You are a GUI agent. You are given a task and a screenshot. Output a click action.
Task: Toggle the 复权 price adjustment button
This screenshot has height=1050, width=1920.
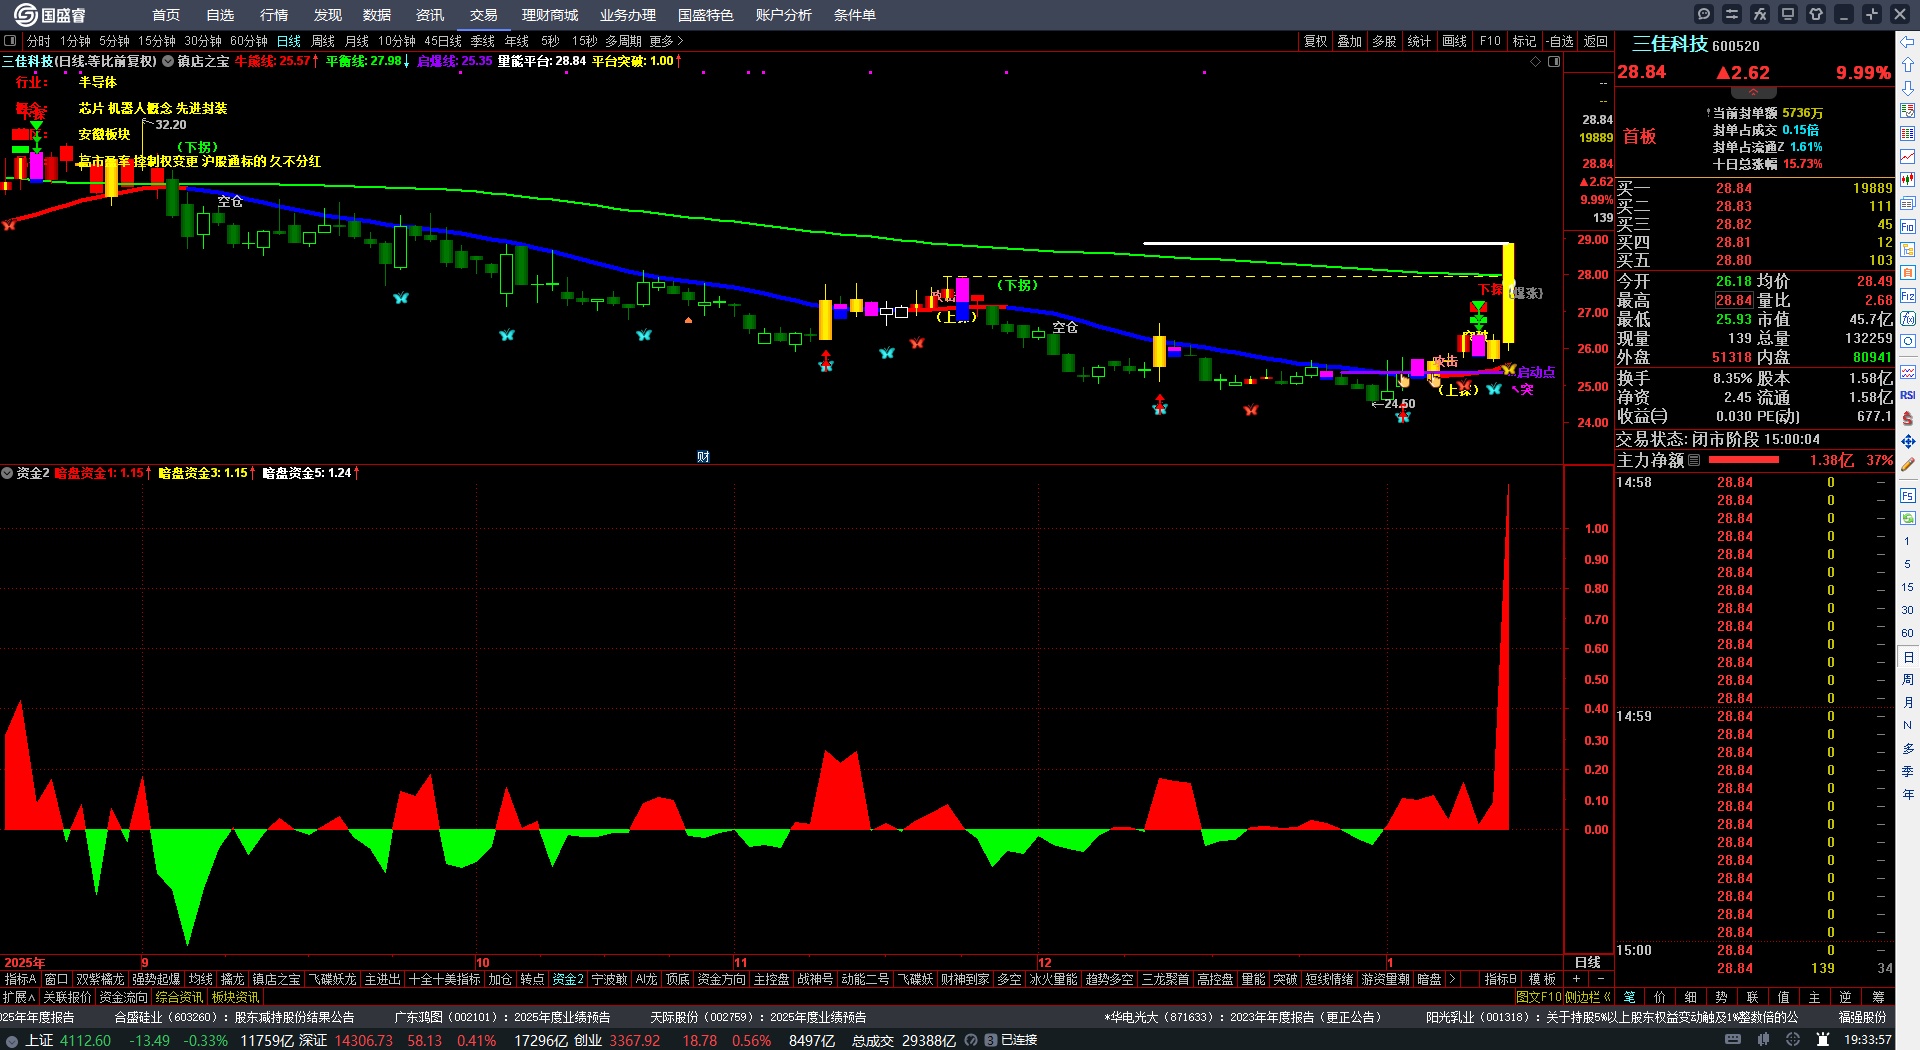click(1315, 41)
